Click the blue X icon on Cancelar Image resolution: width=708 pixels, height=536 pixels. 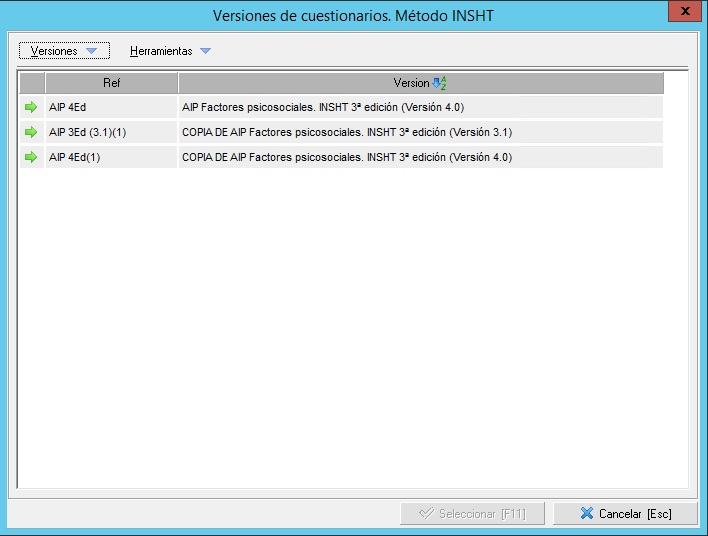(x=587, y=514)
